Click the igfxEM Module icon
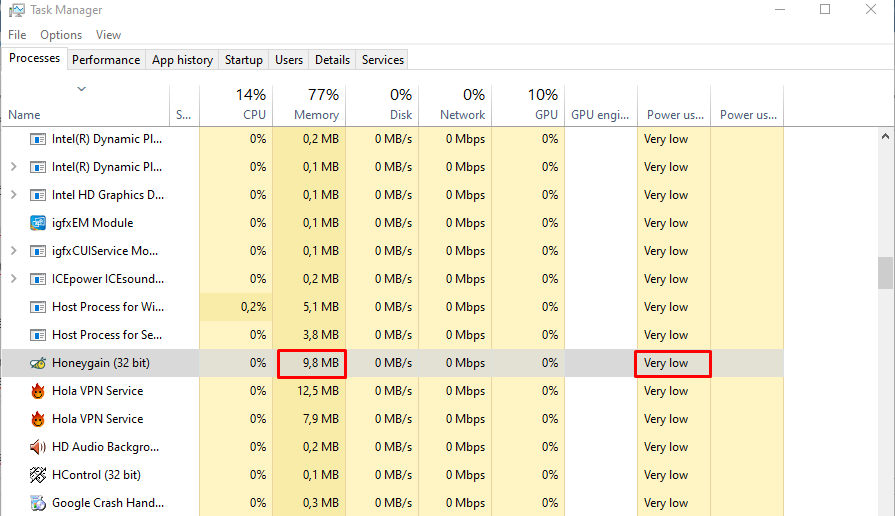The width and height of the screenshot is (895, 516). point(38,223)
